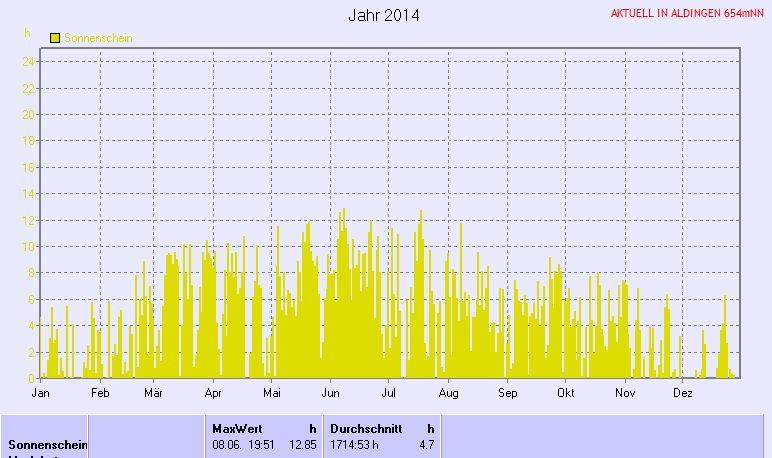Select the 4.7 average value
This screenshot has width=772, height=458.
pos(426,444)
